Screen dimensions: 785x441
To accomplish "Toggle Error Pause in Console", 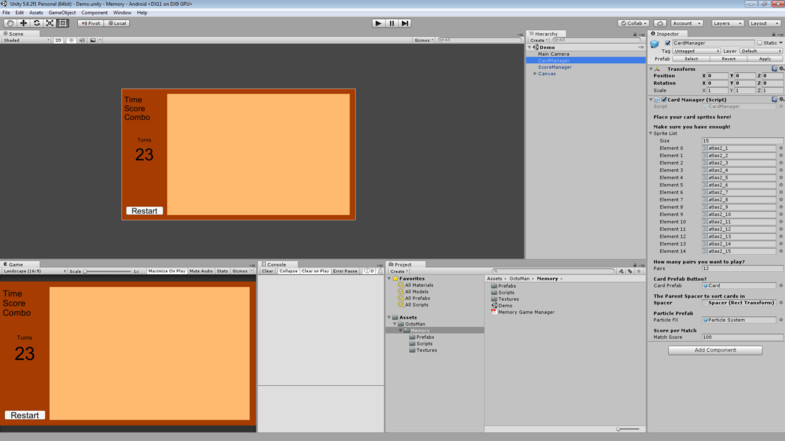I will pos(345,271).
